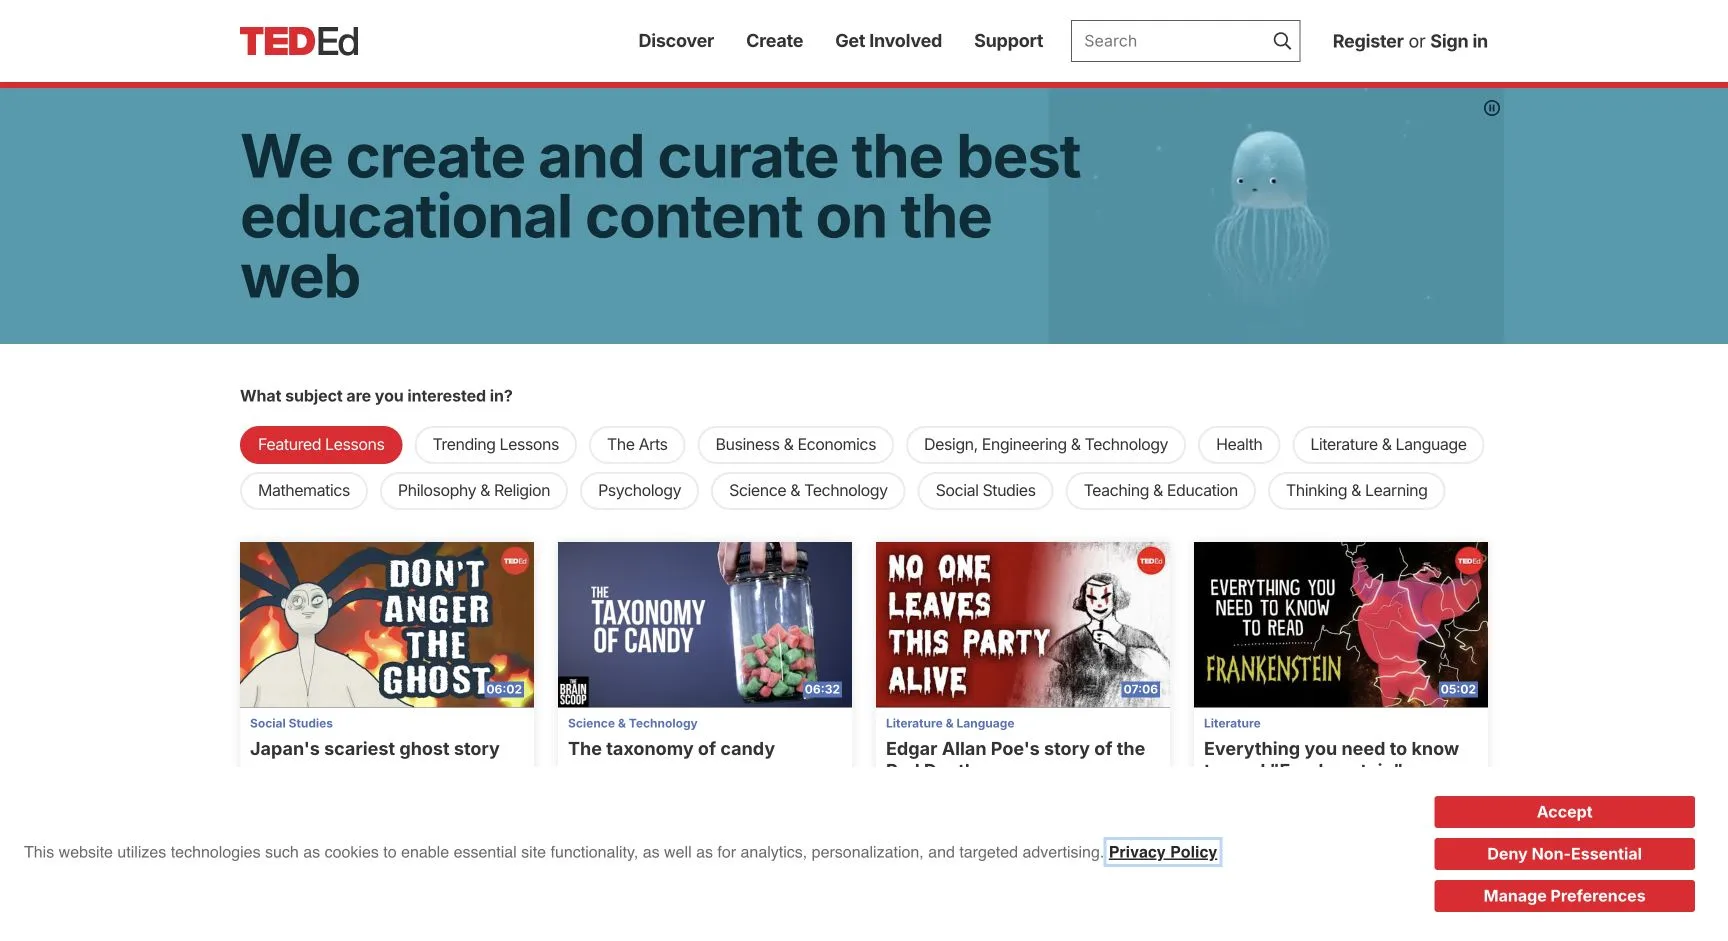Click Japan's scariest ghost story title
The height and width of the screenshot is (941, 1728).
375,749
